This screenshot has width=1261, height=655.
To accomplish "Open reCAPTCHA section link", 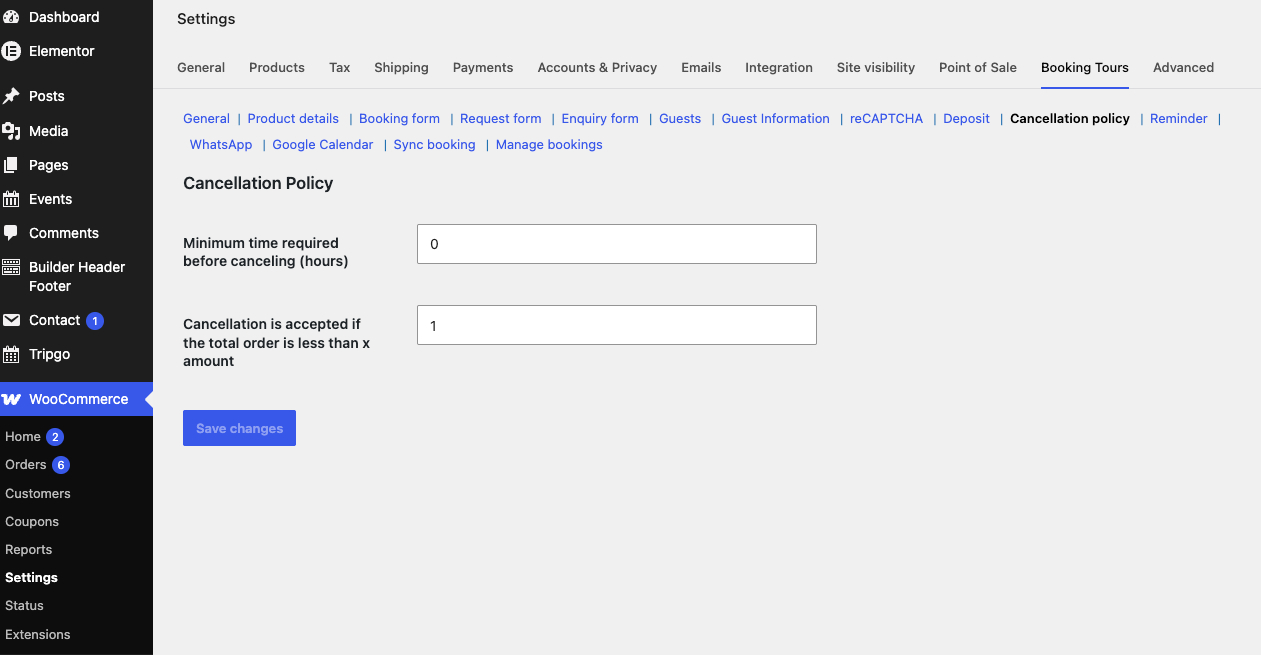I will [x=886, y=118].
